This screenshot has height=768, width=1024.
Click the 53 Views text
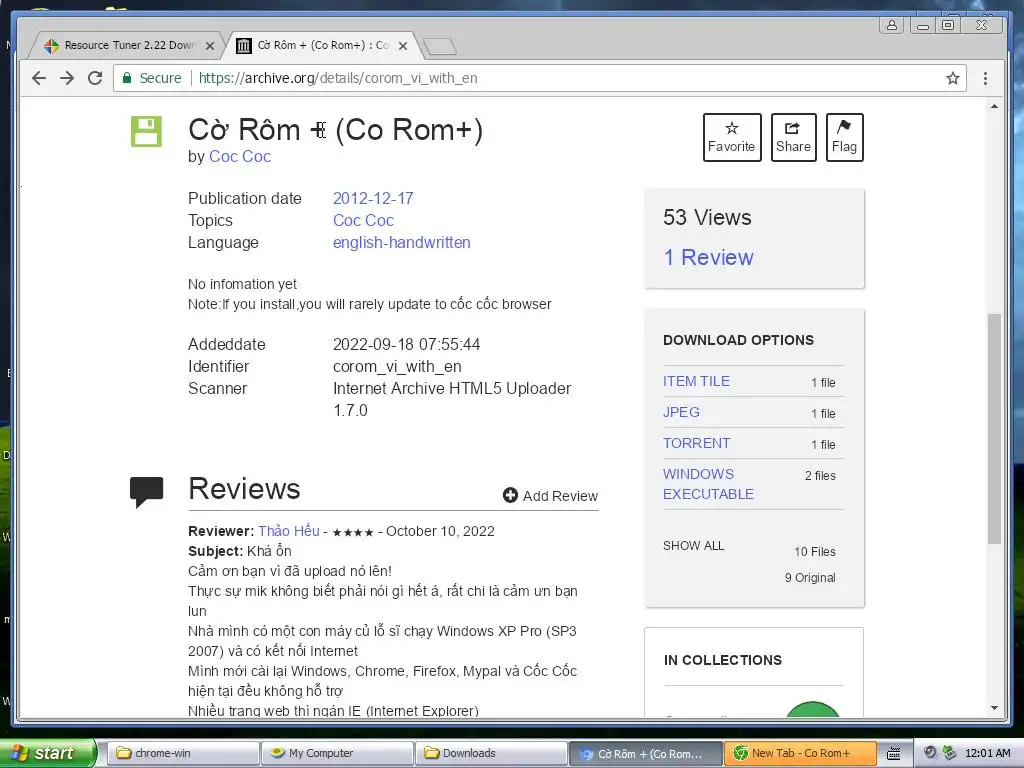pyautogui.click(x=707, y=217)
